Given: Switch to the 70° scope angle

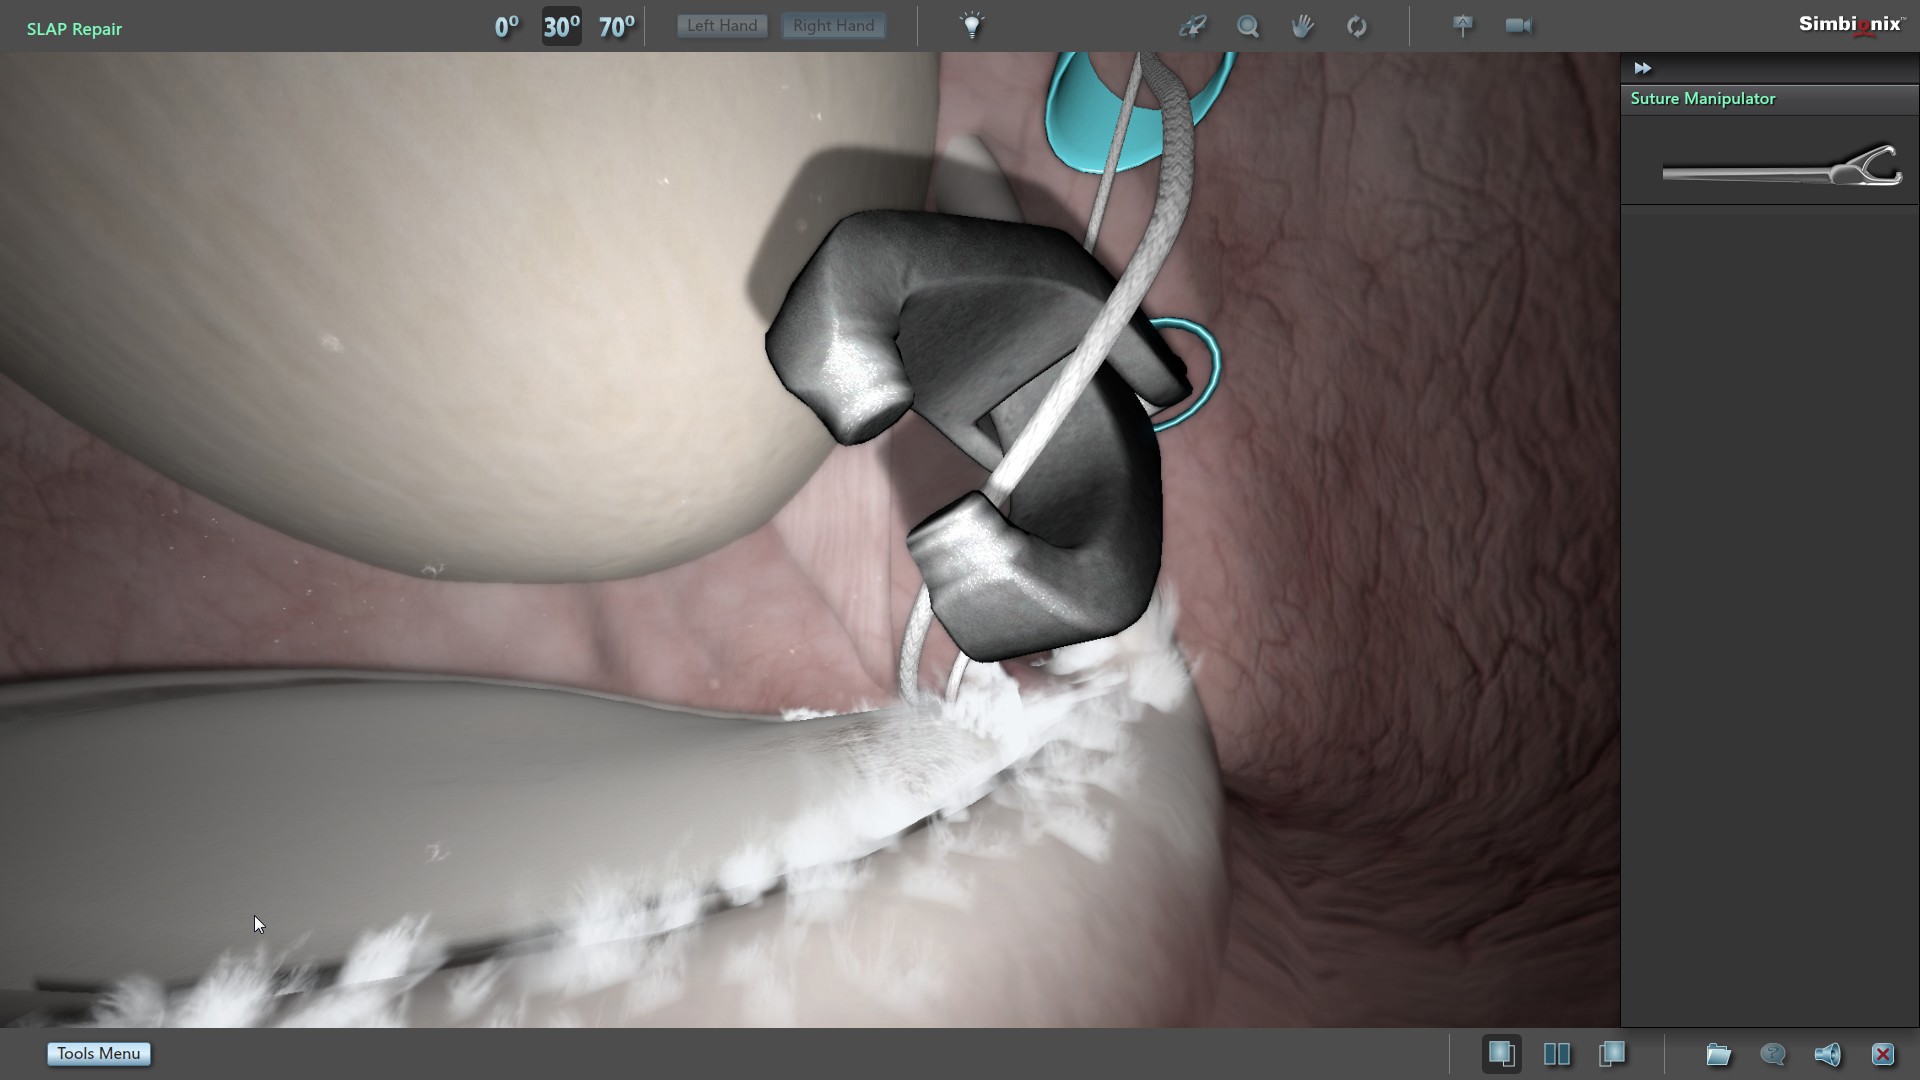Looking at the screenshot, I should tap(616, 26).
